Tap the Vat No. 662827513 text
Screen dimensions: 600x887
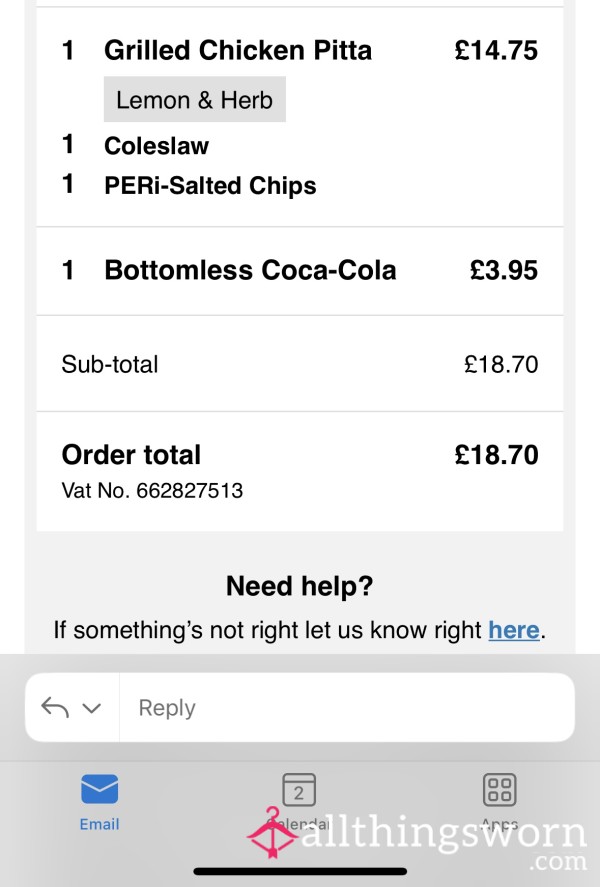pos(152,490)
